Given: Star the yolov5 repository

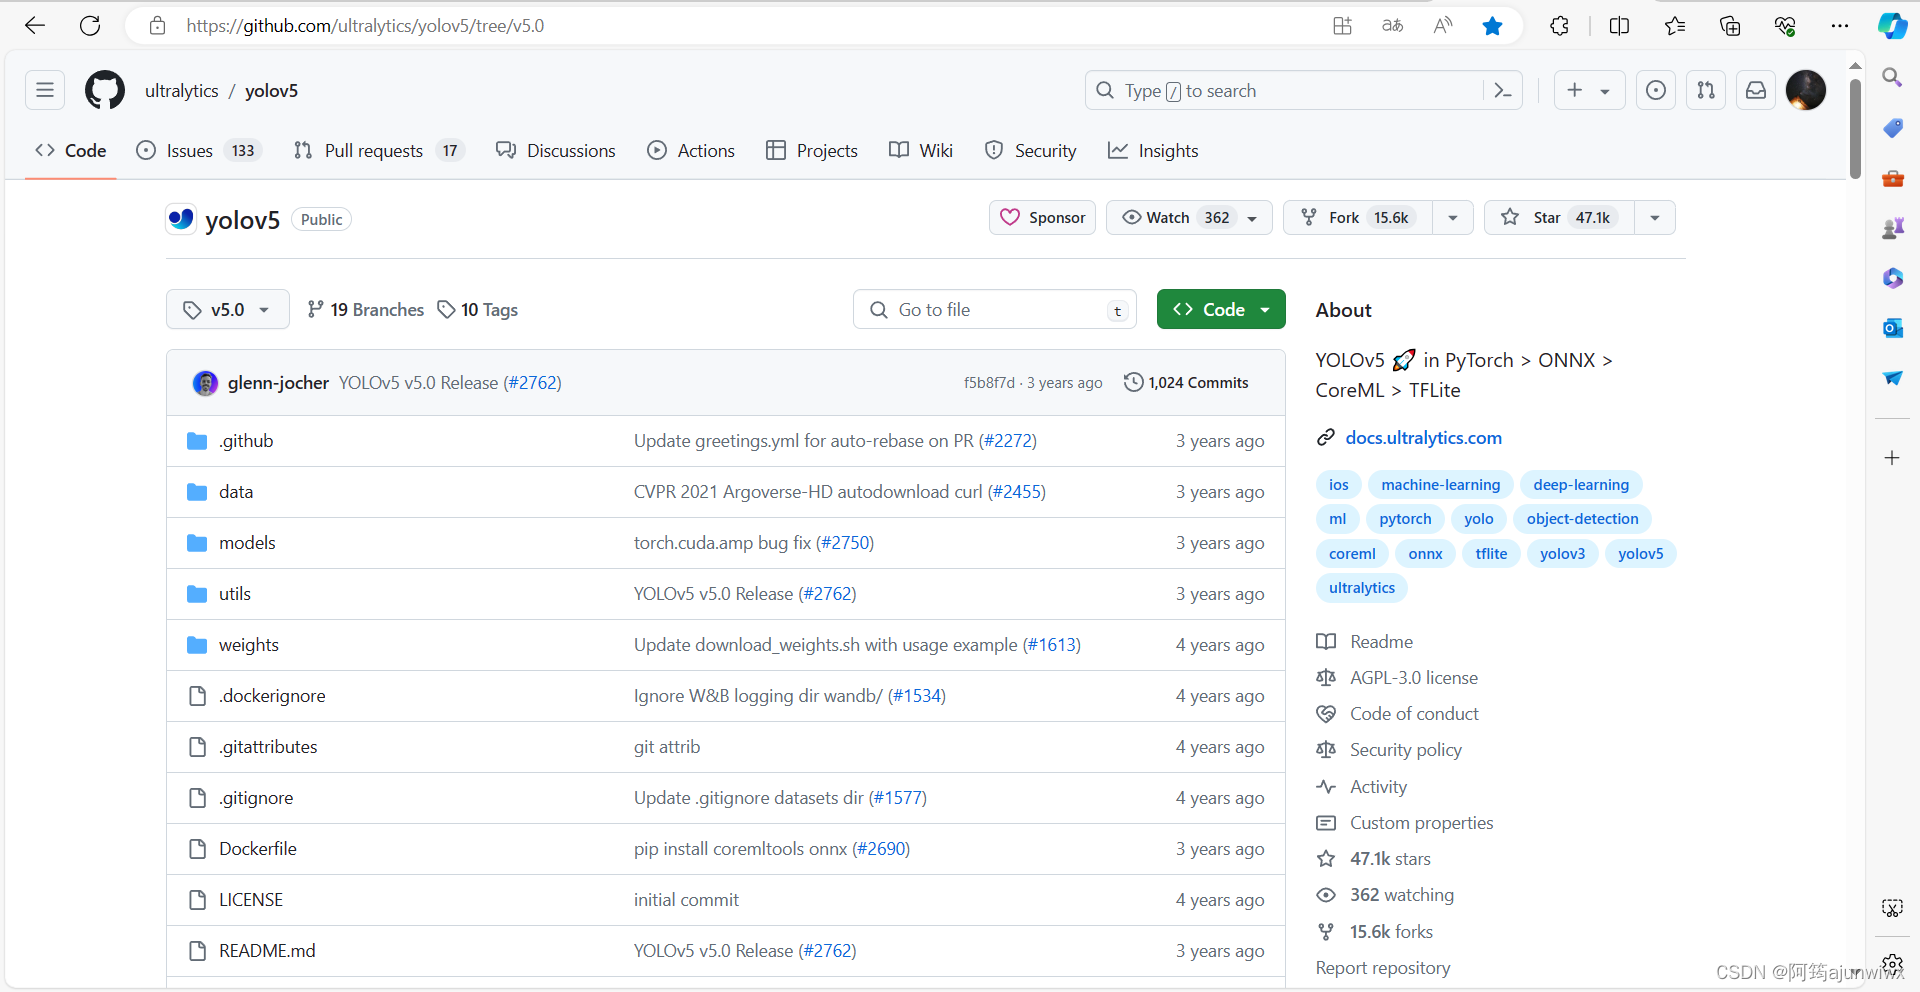Looking at the screenshot, I should [1560, 218].
